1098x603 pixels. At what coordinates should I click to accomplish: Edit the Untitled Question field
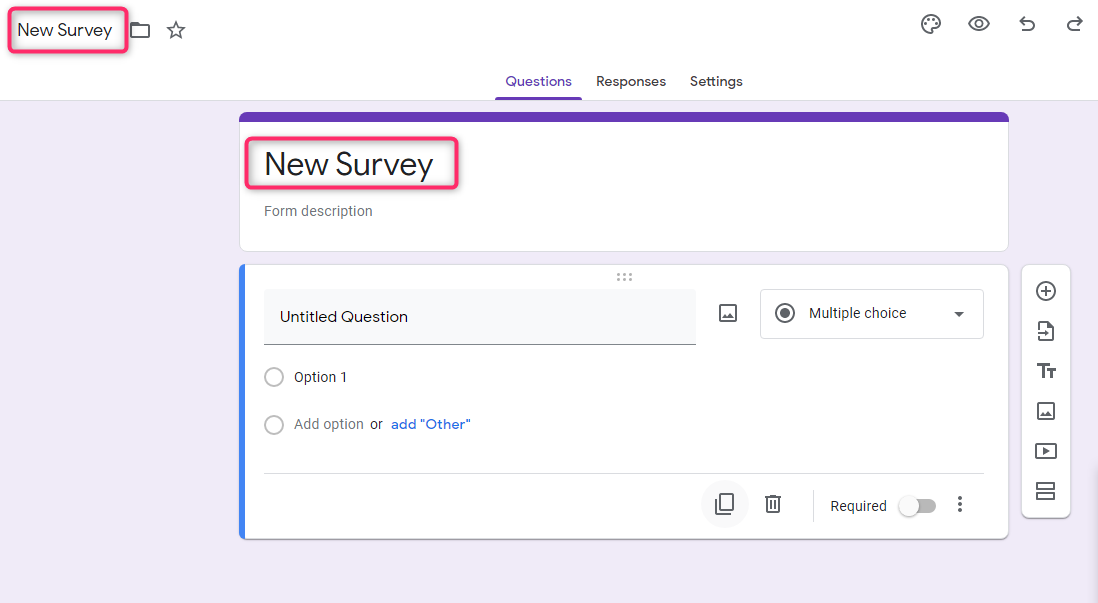click(x=480, y=317)
